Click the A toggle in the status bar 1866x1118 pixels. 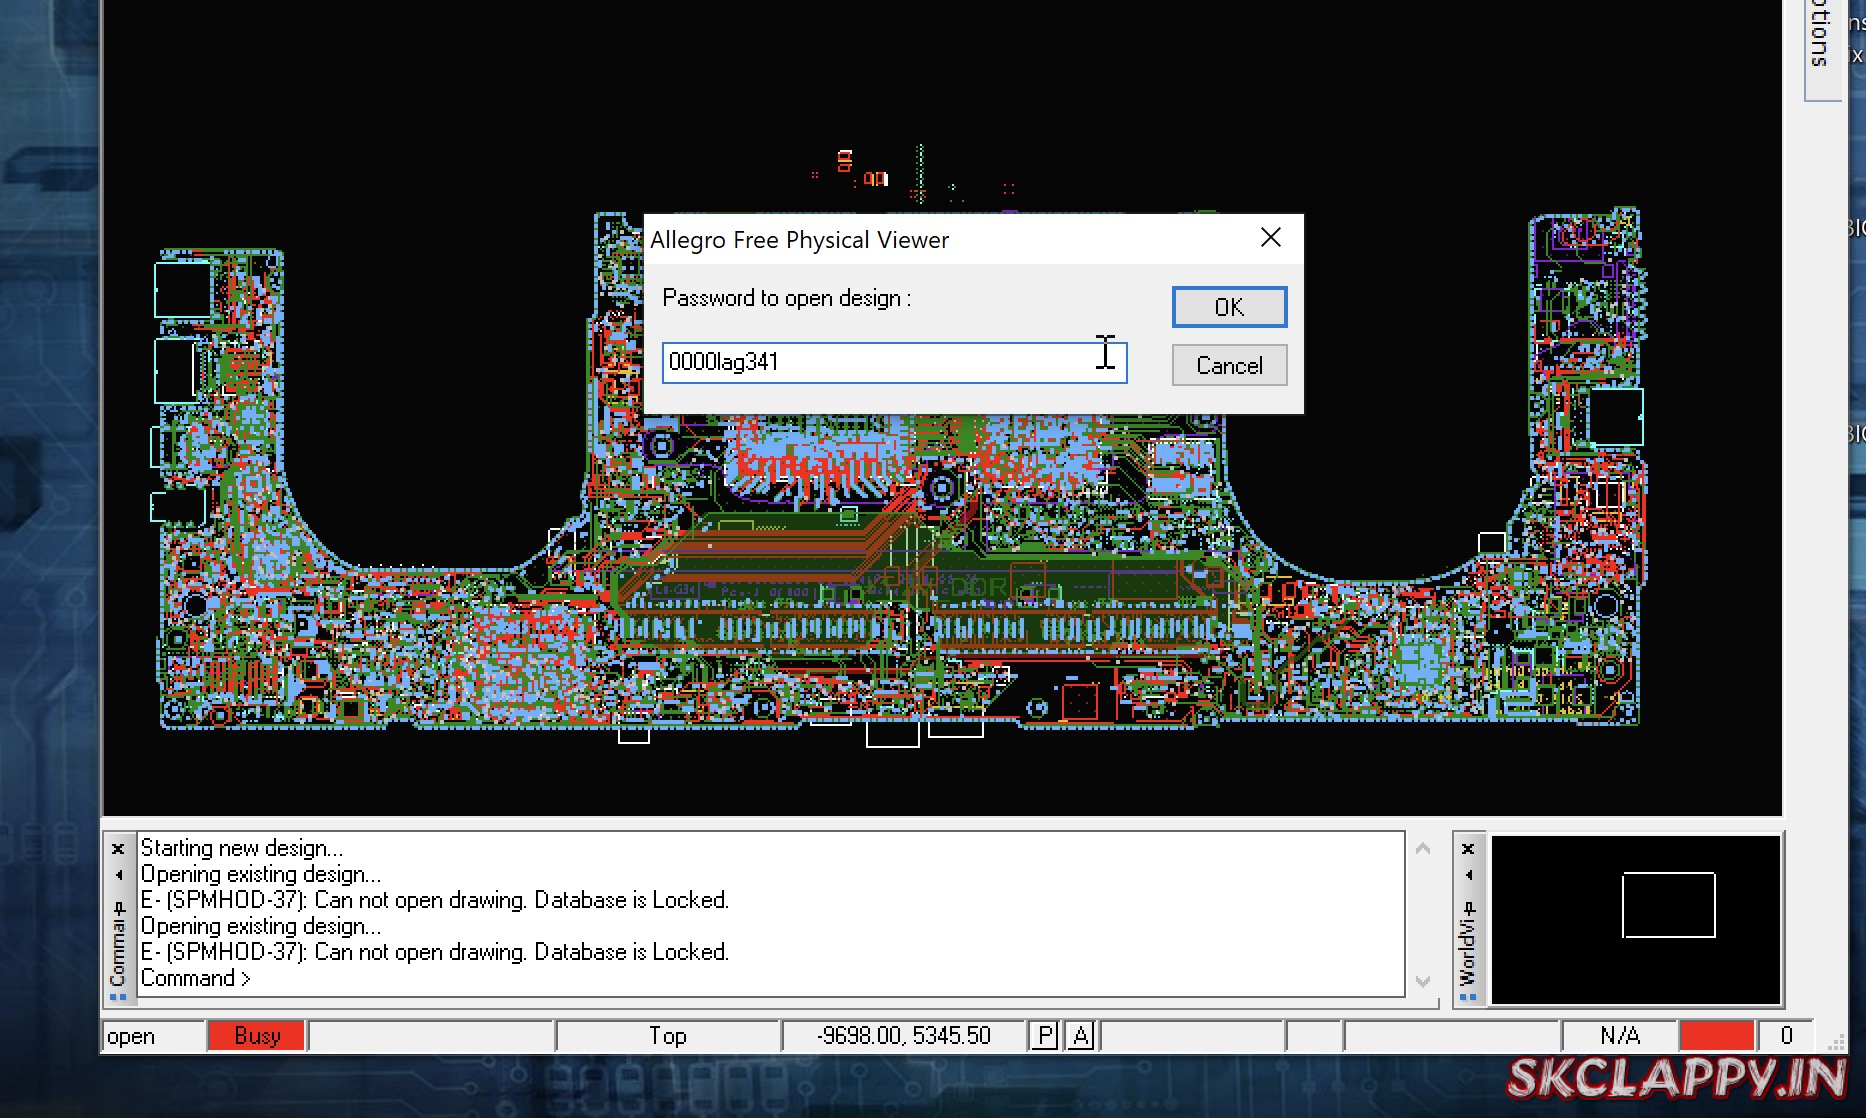tap(1080, 1036)
